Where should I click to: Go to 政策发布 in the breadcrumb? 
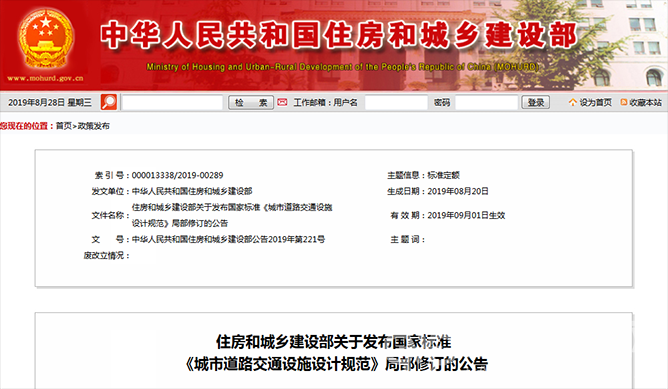93,126
